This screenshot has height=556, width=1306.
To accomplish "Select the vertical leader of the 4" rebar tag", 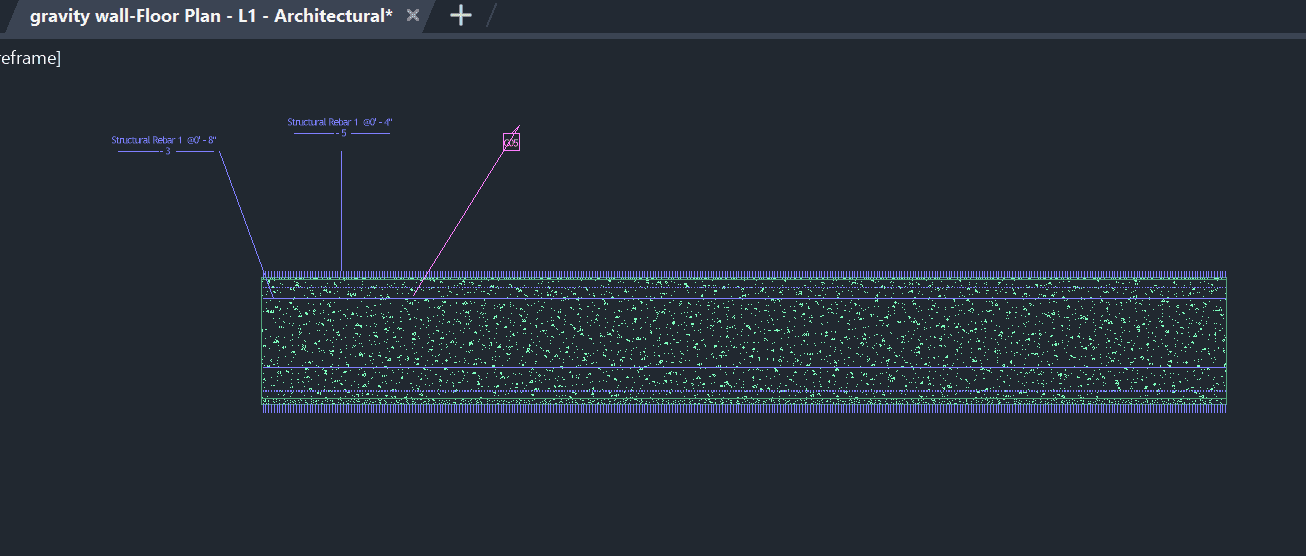I will click(x=342, y=210).
